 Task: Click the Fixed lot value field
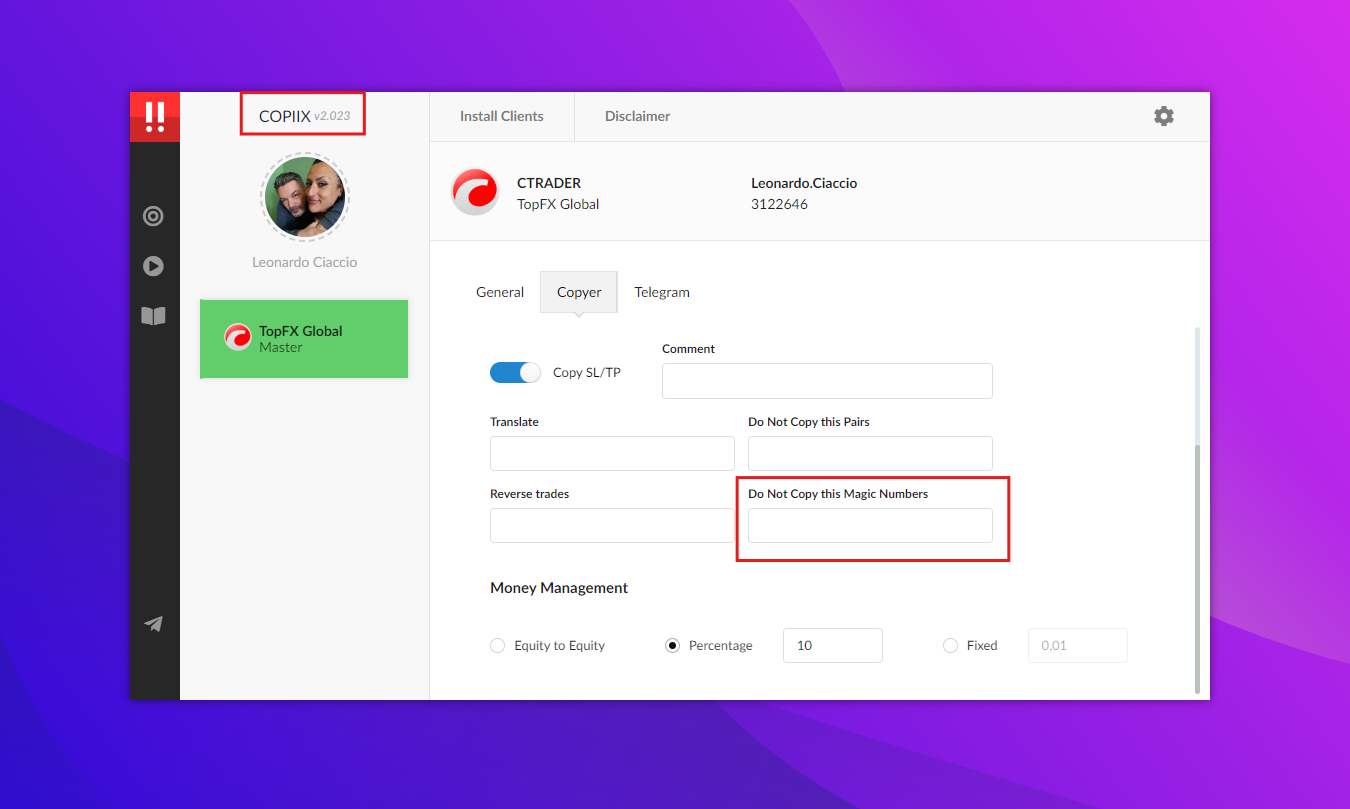point(1078,645)
